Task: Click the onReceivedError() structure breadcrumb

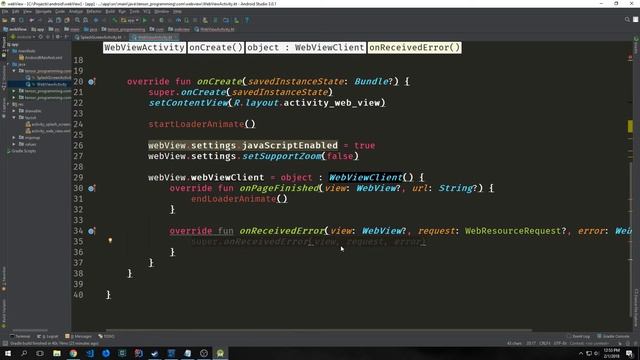Action: point(414,47)
